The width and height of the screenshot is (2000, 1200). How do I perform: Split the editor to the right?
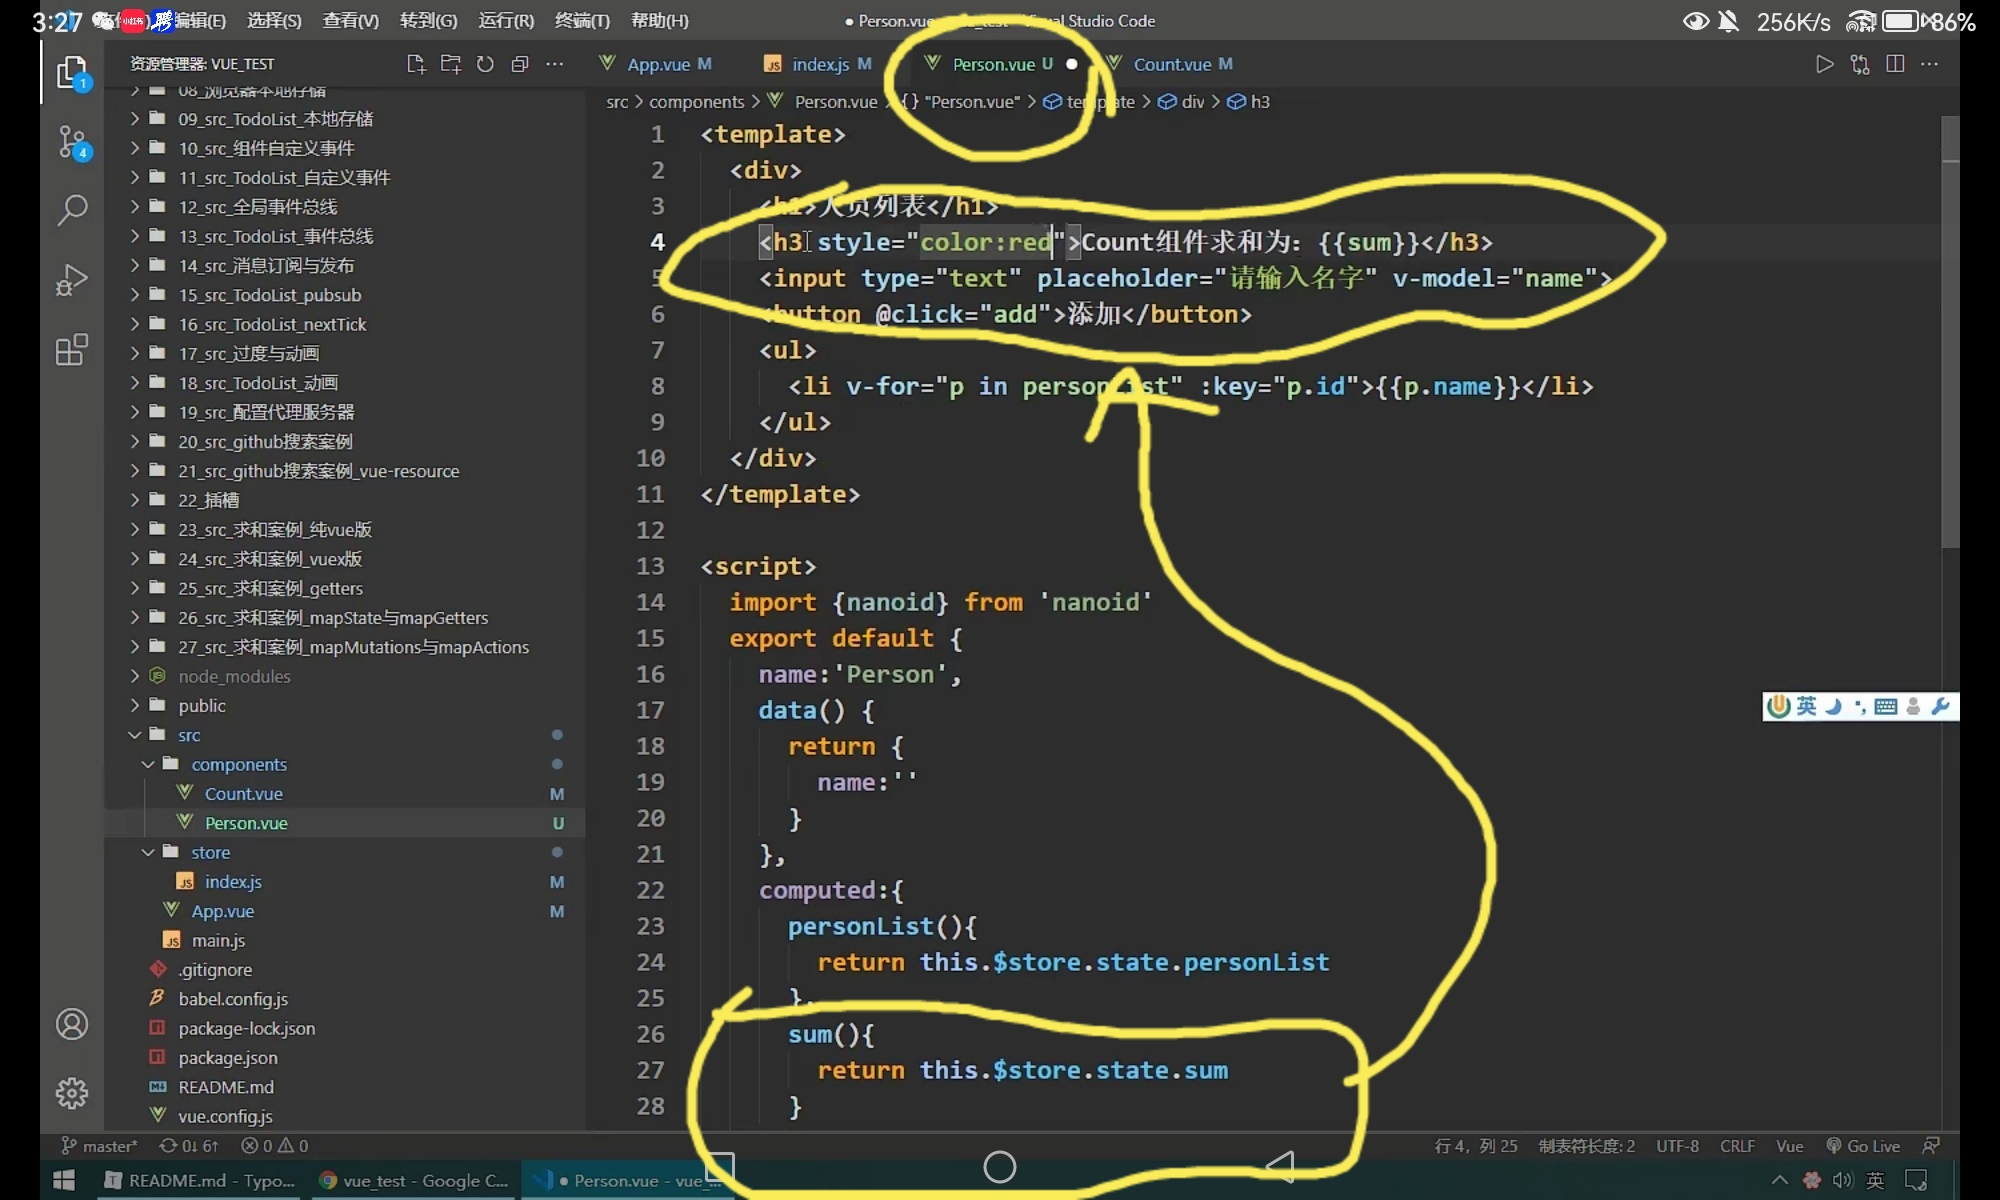(x=1894, y=64)
